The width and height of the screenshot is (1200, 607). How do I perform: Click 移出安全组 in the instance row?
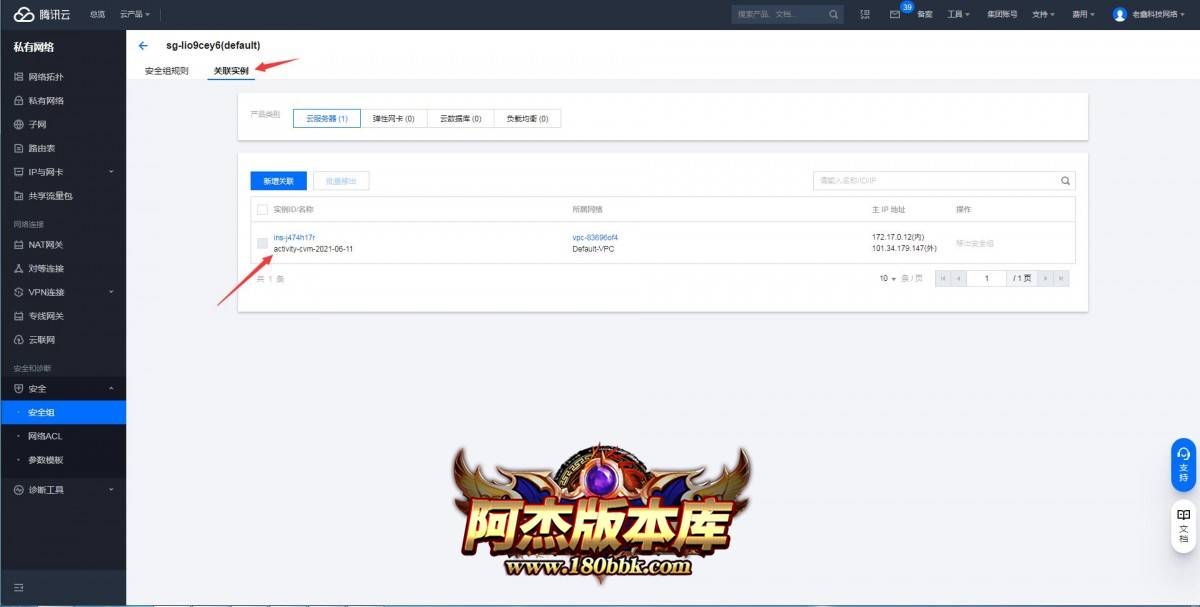pyautogui.click(x=975, y=243)
